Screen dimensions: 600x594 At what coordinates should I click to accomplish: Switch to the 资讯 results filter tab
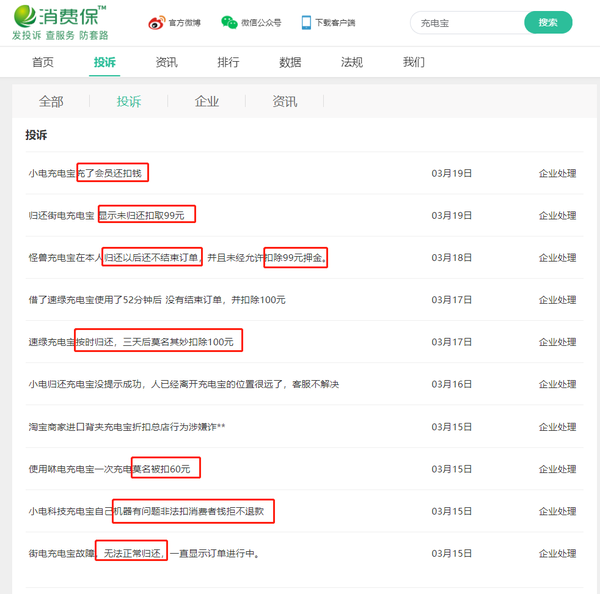point(285,101)
